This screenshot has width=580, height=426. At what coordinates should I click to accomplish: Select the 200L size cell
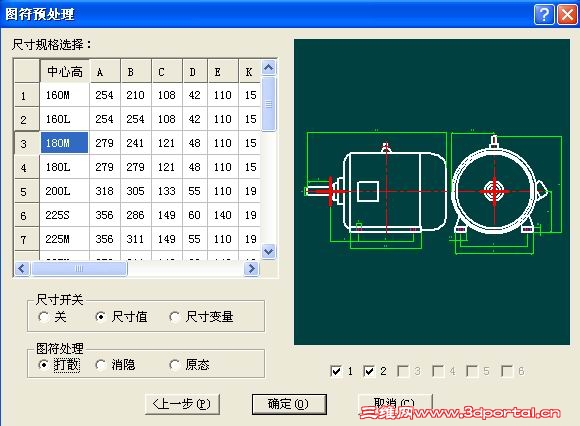[65, 191]
